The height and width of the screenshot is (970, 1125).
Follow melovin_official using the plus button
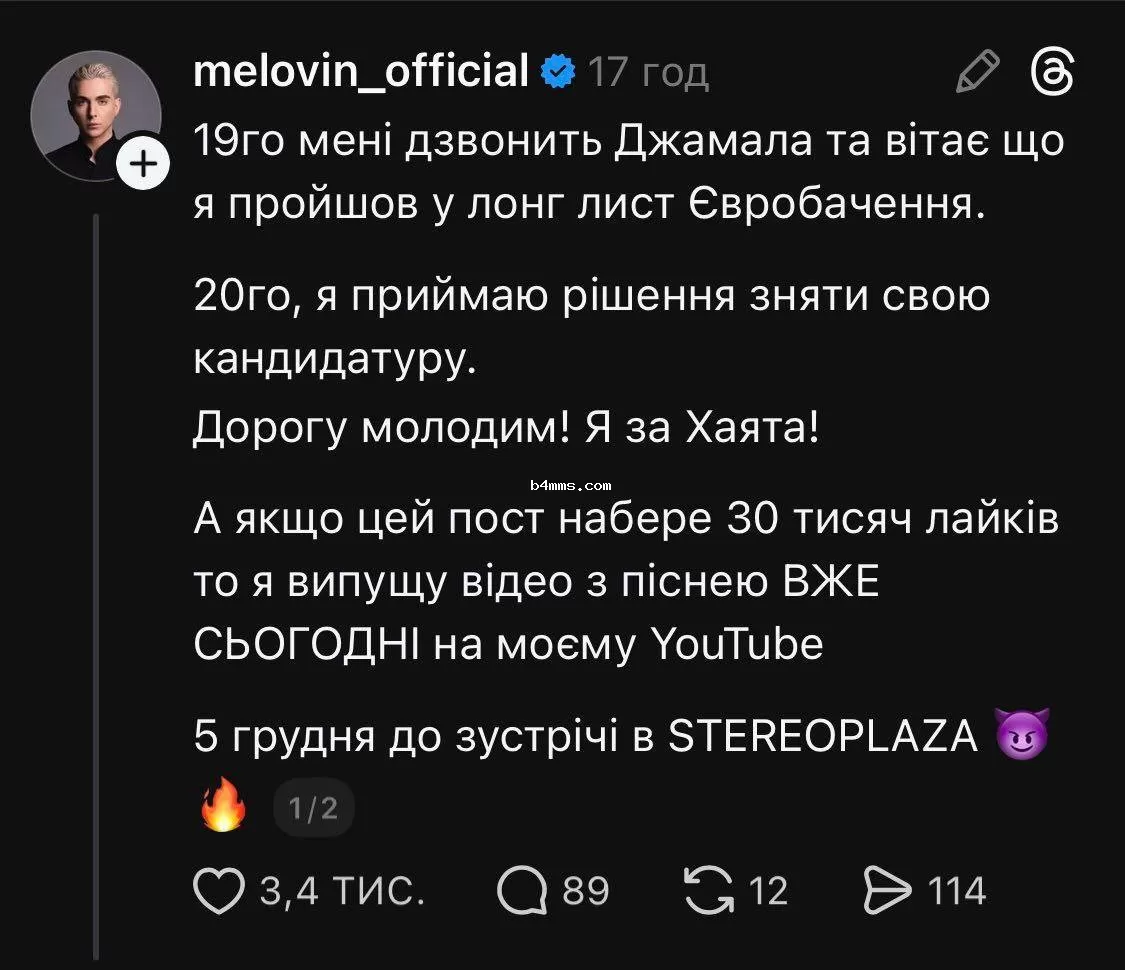pyautogui.click(x=144, y=162)
